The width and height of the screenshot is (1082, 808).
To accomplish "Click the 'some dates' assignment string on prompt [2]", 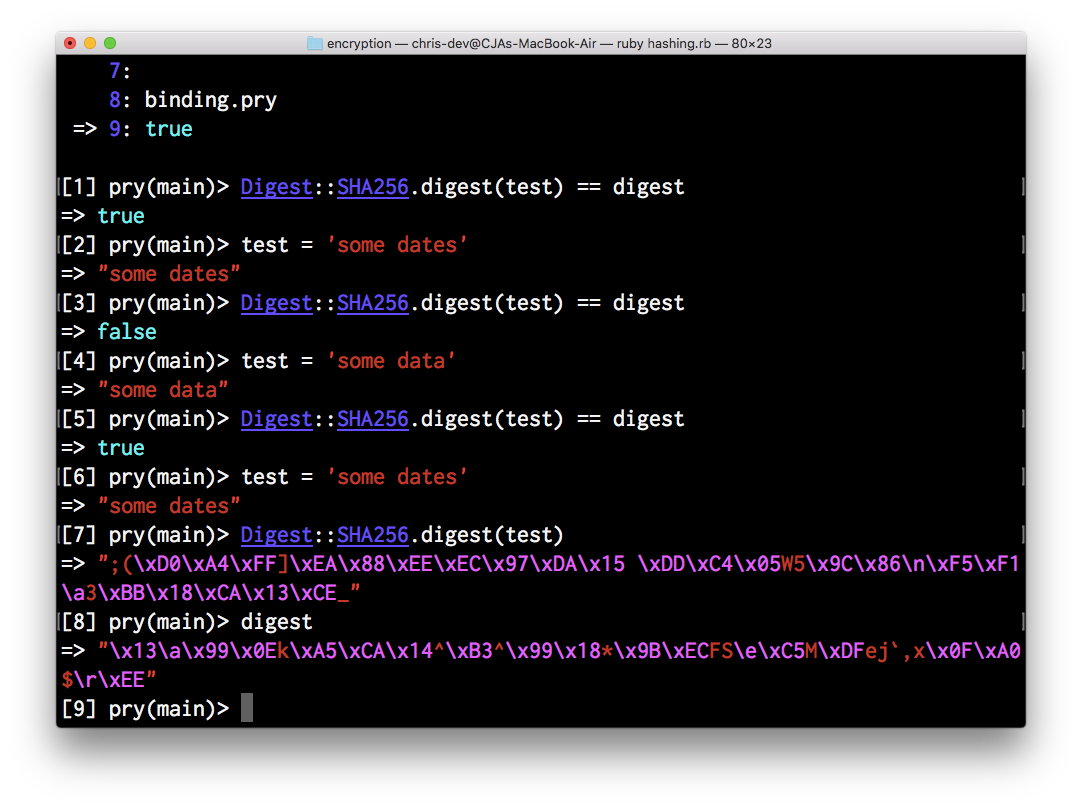I will [x=397, y=245].
